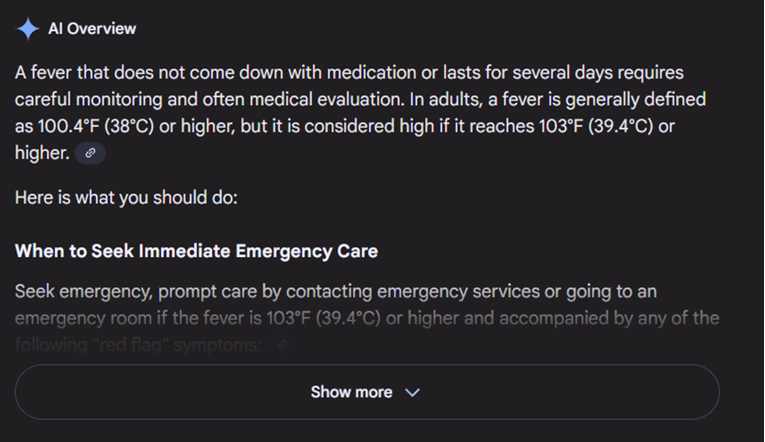
Task: Select the "When to Seek Immediate Emergency Care" heading
Action: pos(196,251)
